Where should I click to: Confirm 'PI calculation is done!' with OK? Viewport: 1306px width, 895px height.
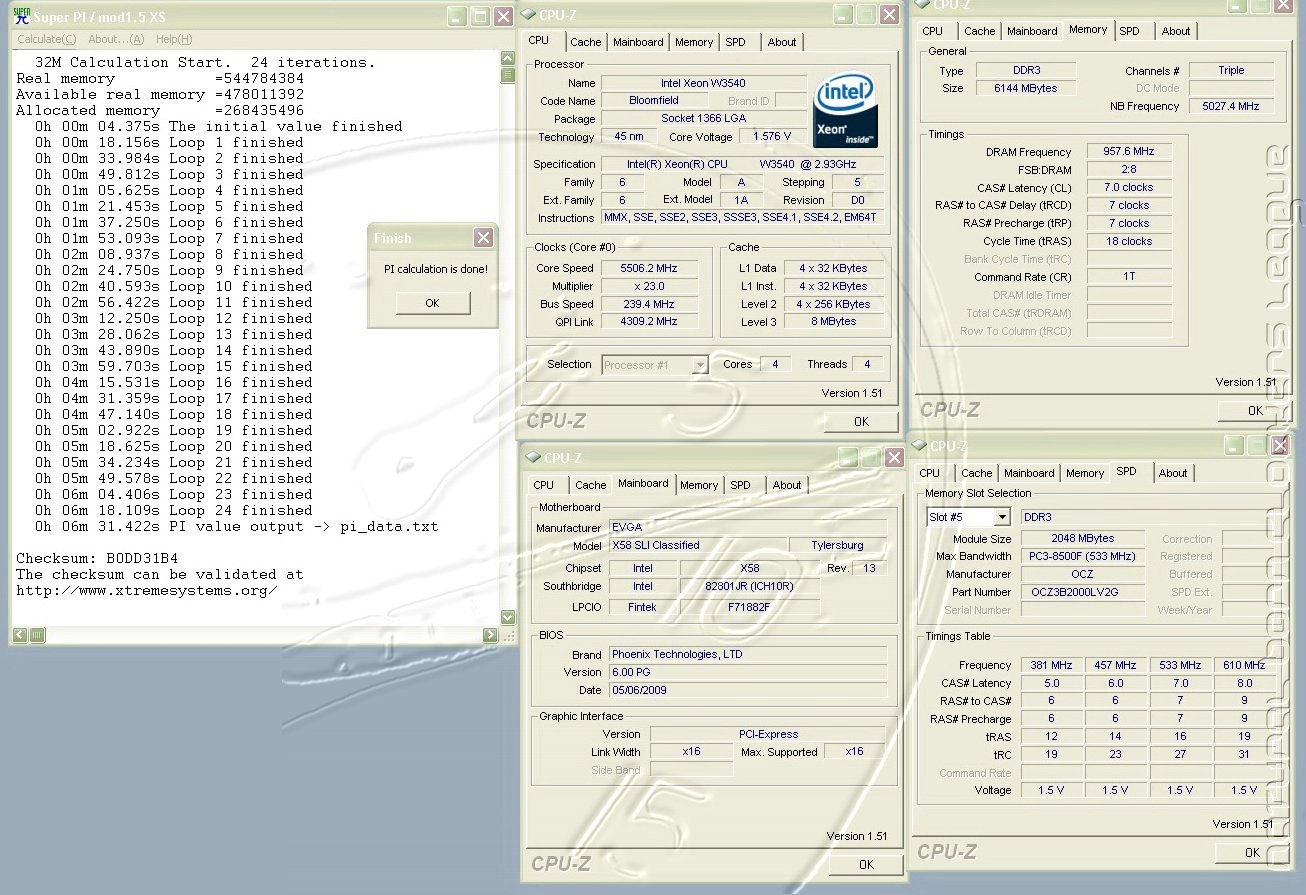tap(432, 303)
